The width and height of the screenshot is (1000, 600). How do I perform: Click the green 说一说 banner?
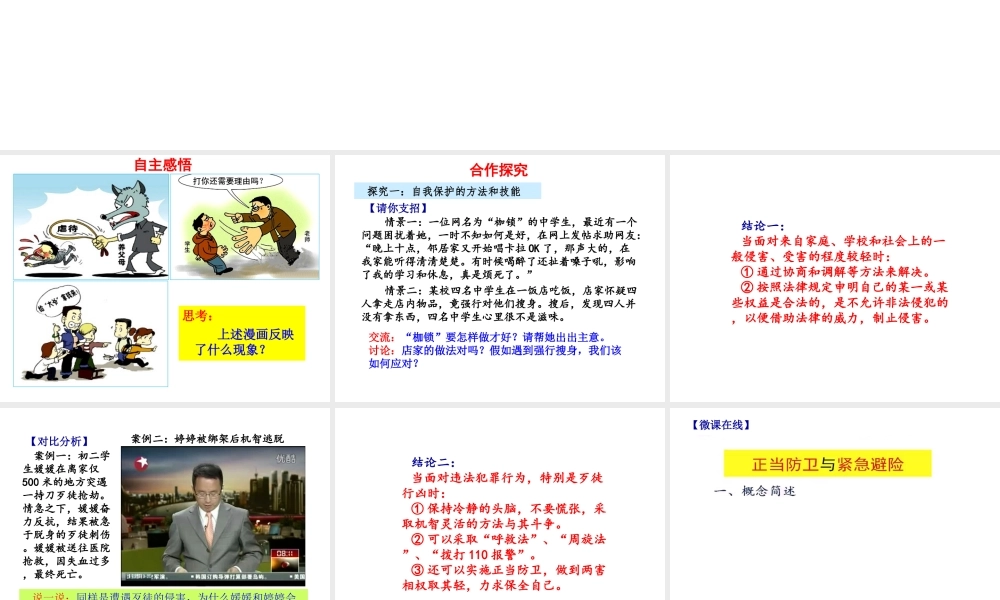click(163, 595)
